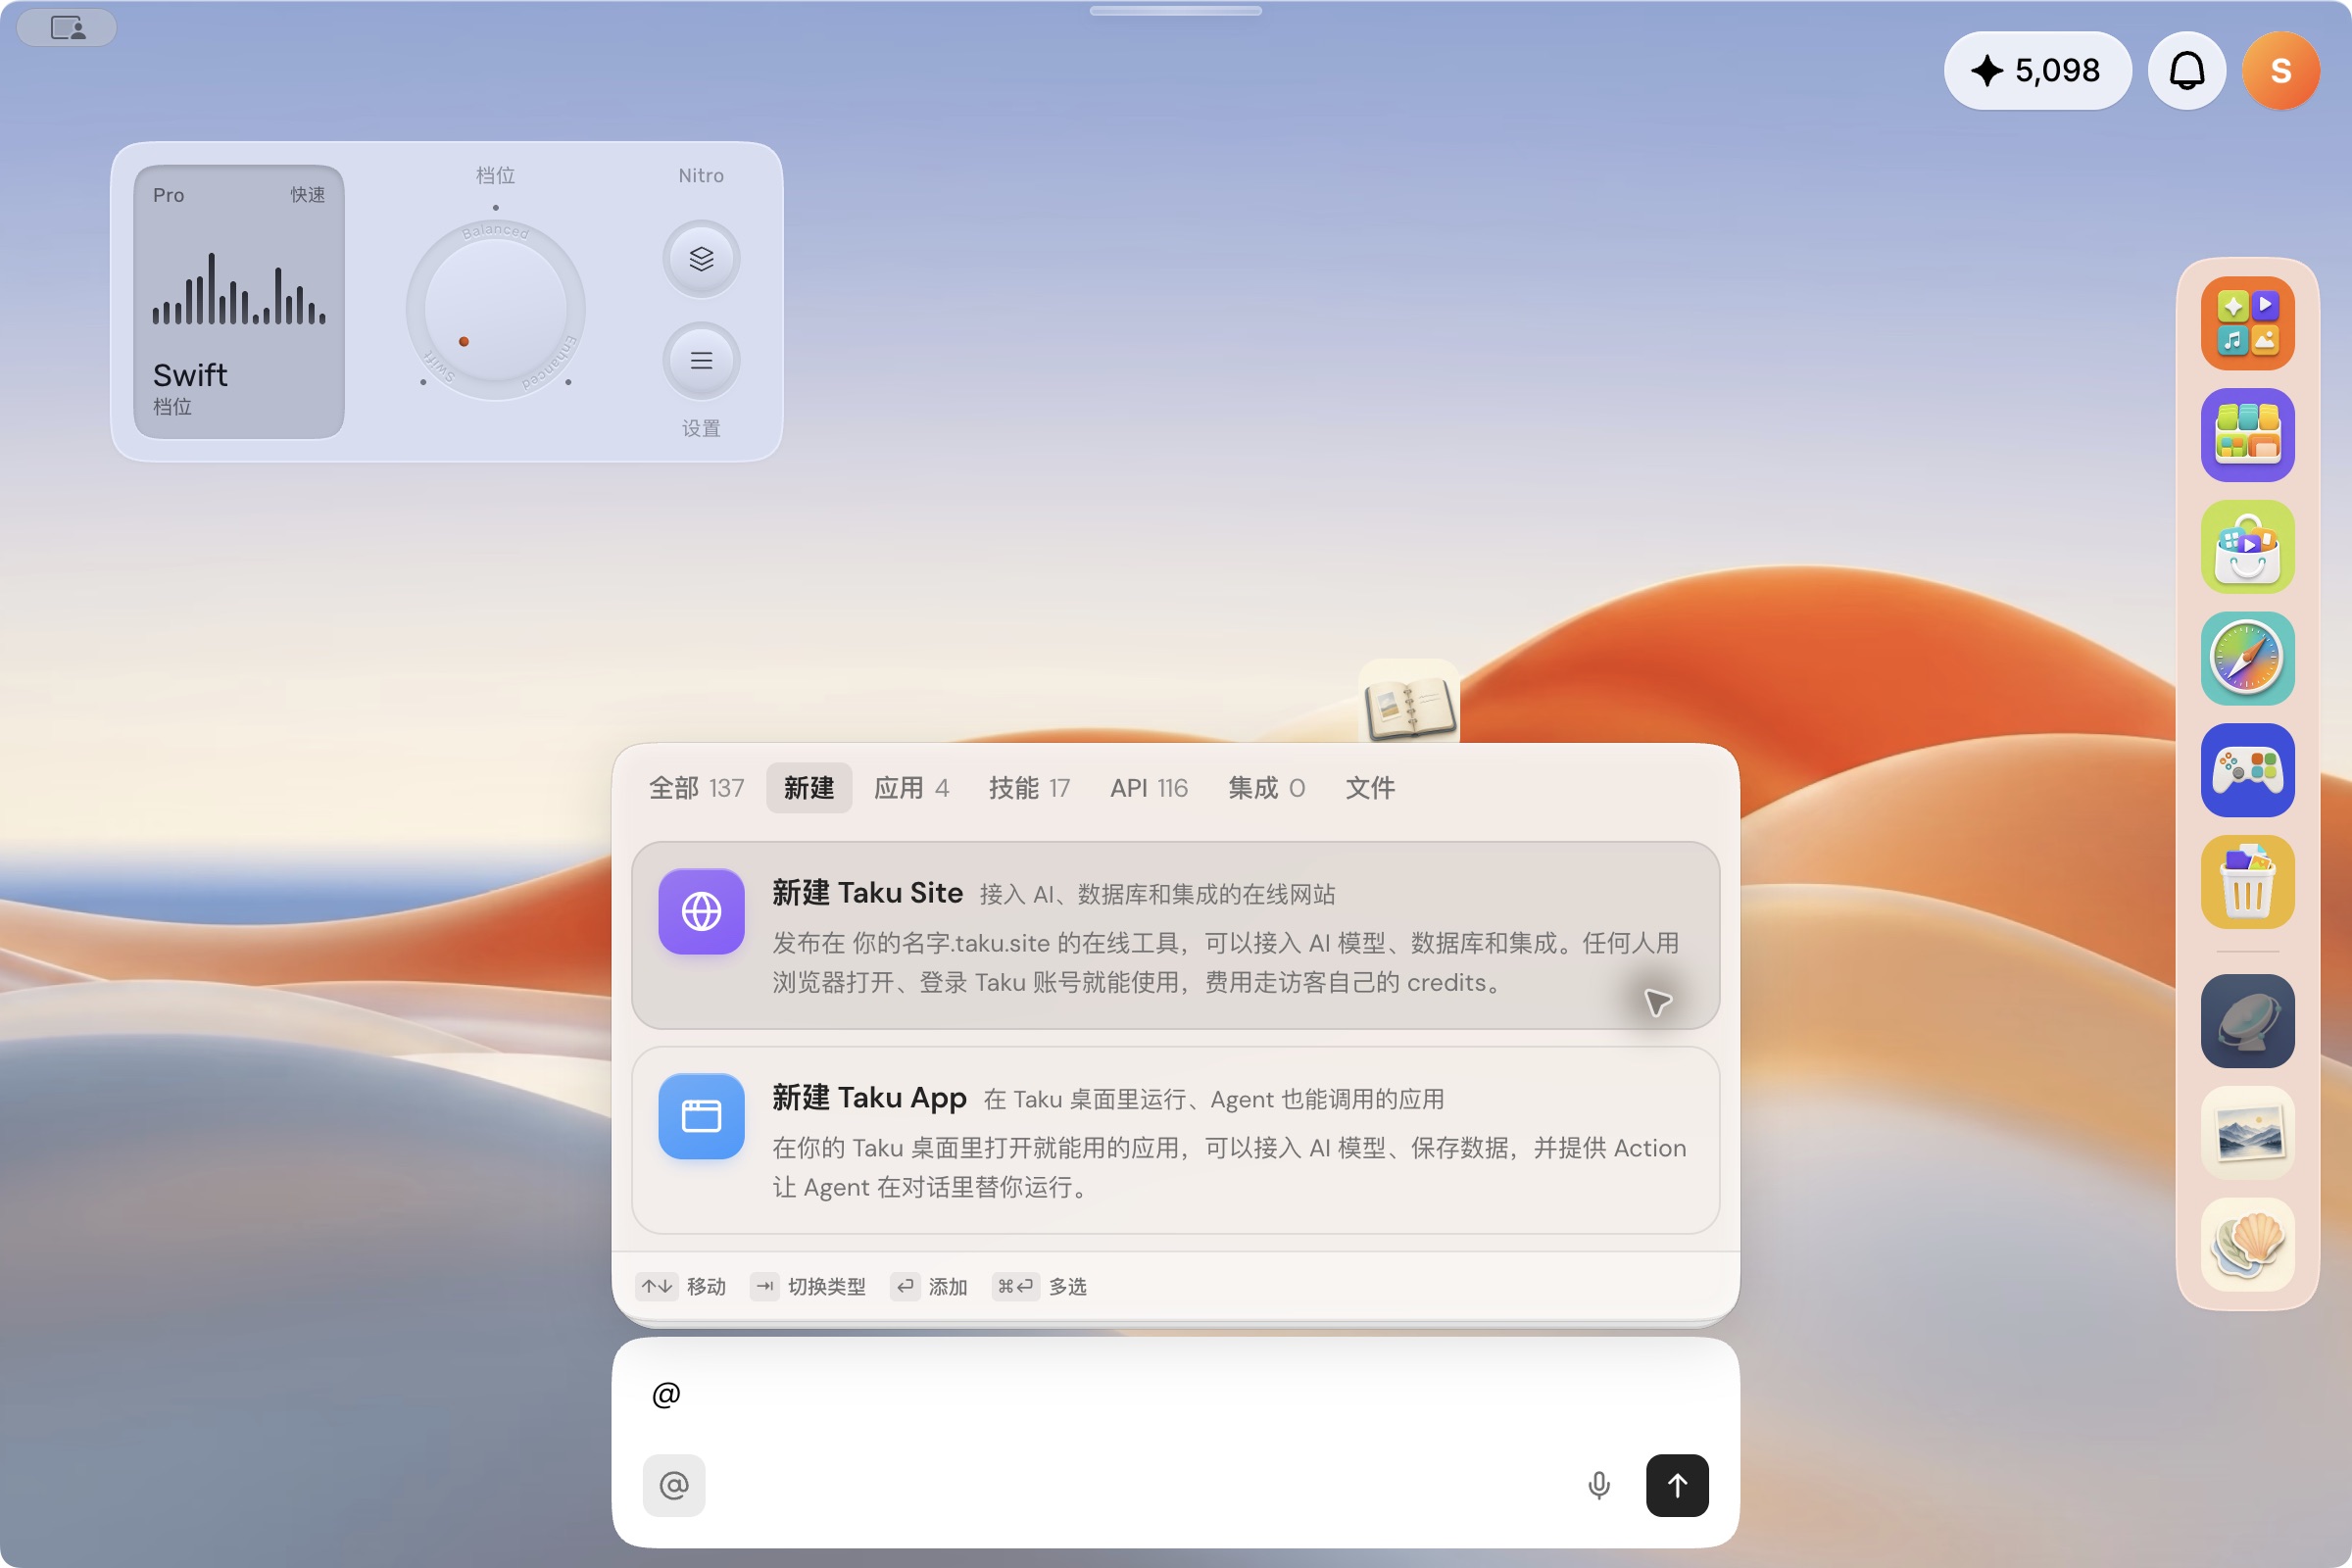Click the ↑↓ 移动 shortcut hint
2352x1568 pixels.
pos(681,1286)
